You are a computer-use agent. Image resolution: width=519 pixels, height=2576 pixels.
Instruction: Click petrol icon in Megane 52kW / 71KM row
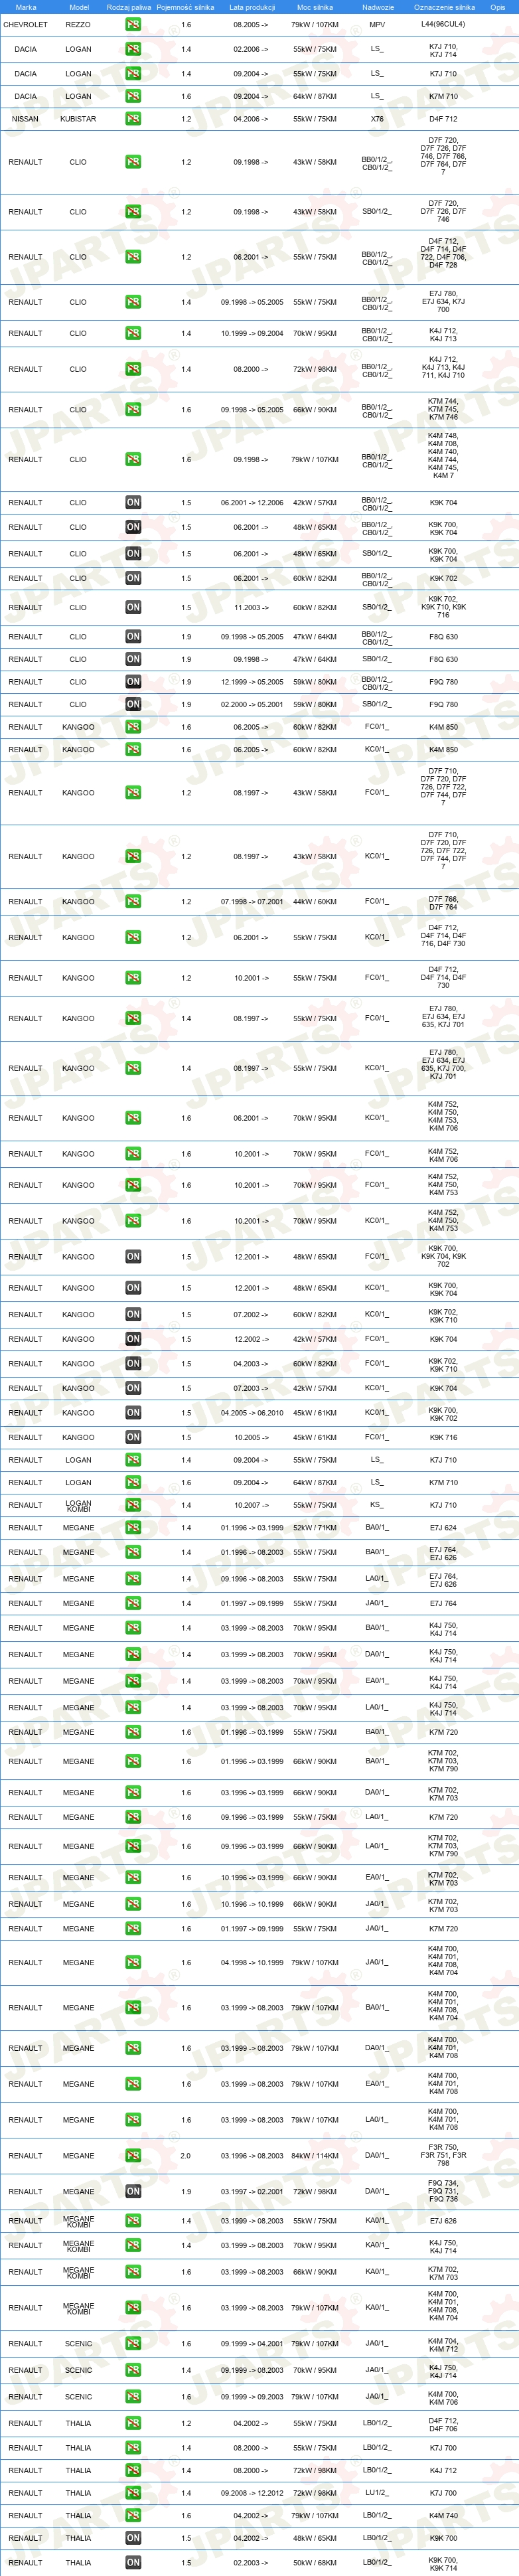133,1527
